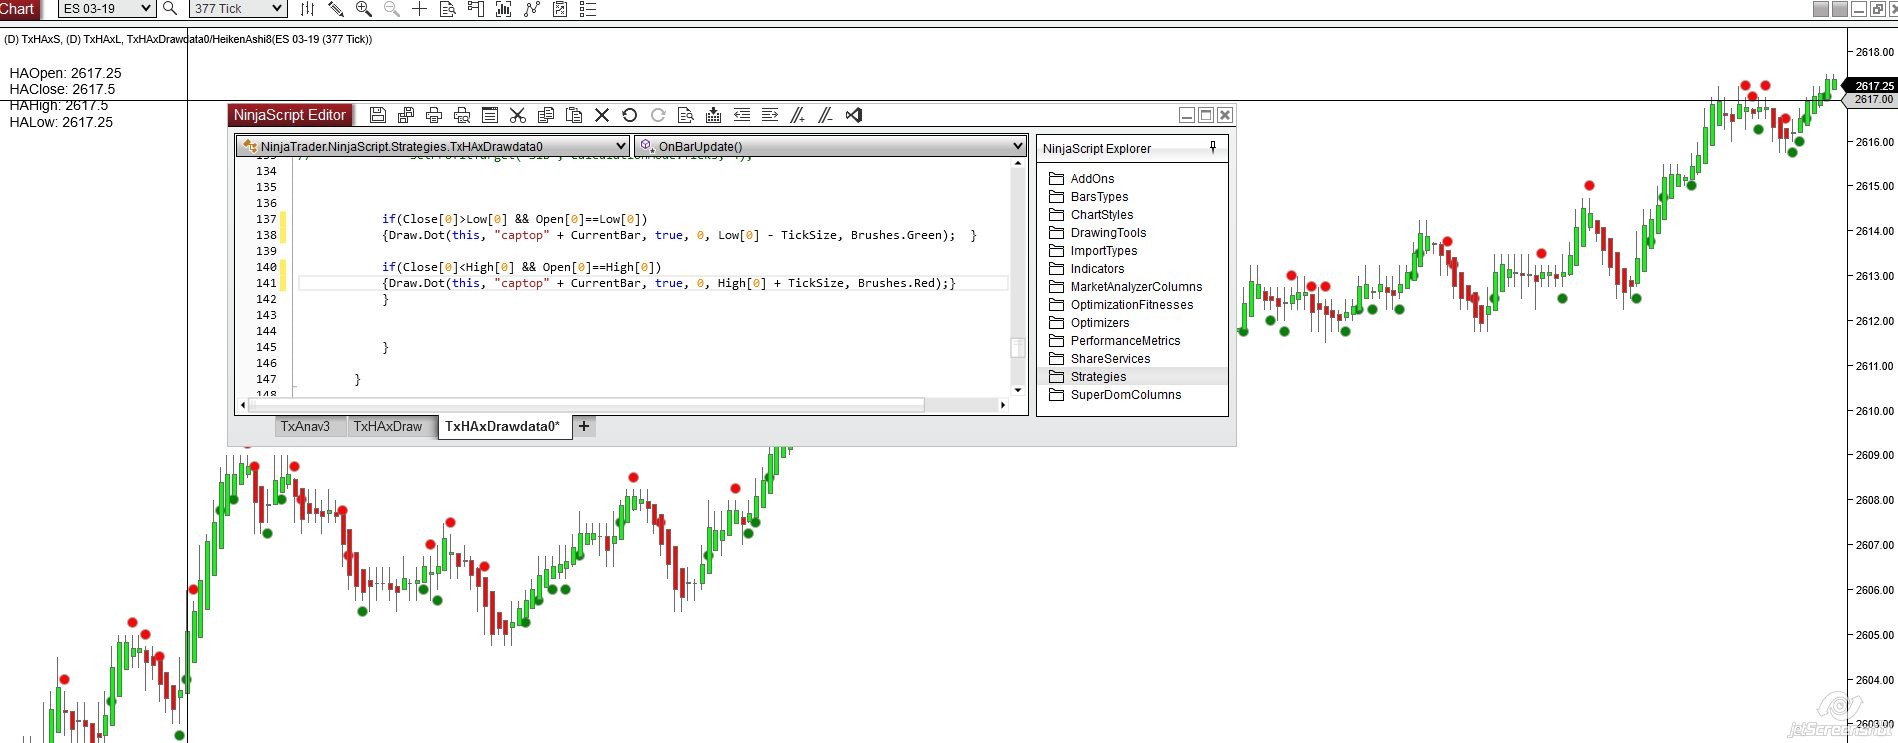Click the 2617.25 current price marker
This screenshot has width=1898, height=743.
(x=1872, y=86)
